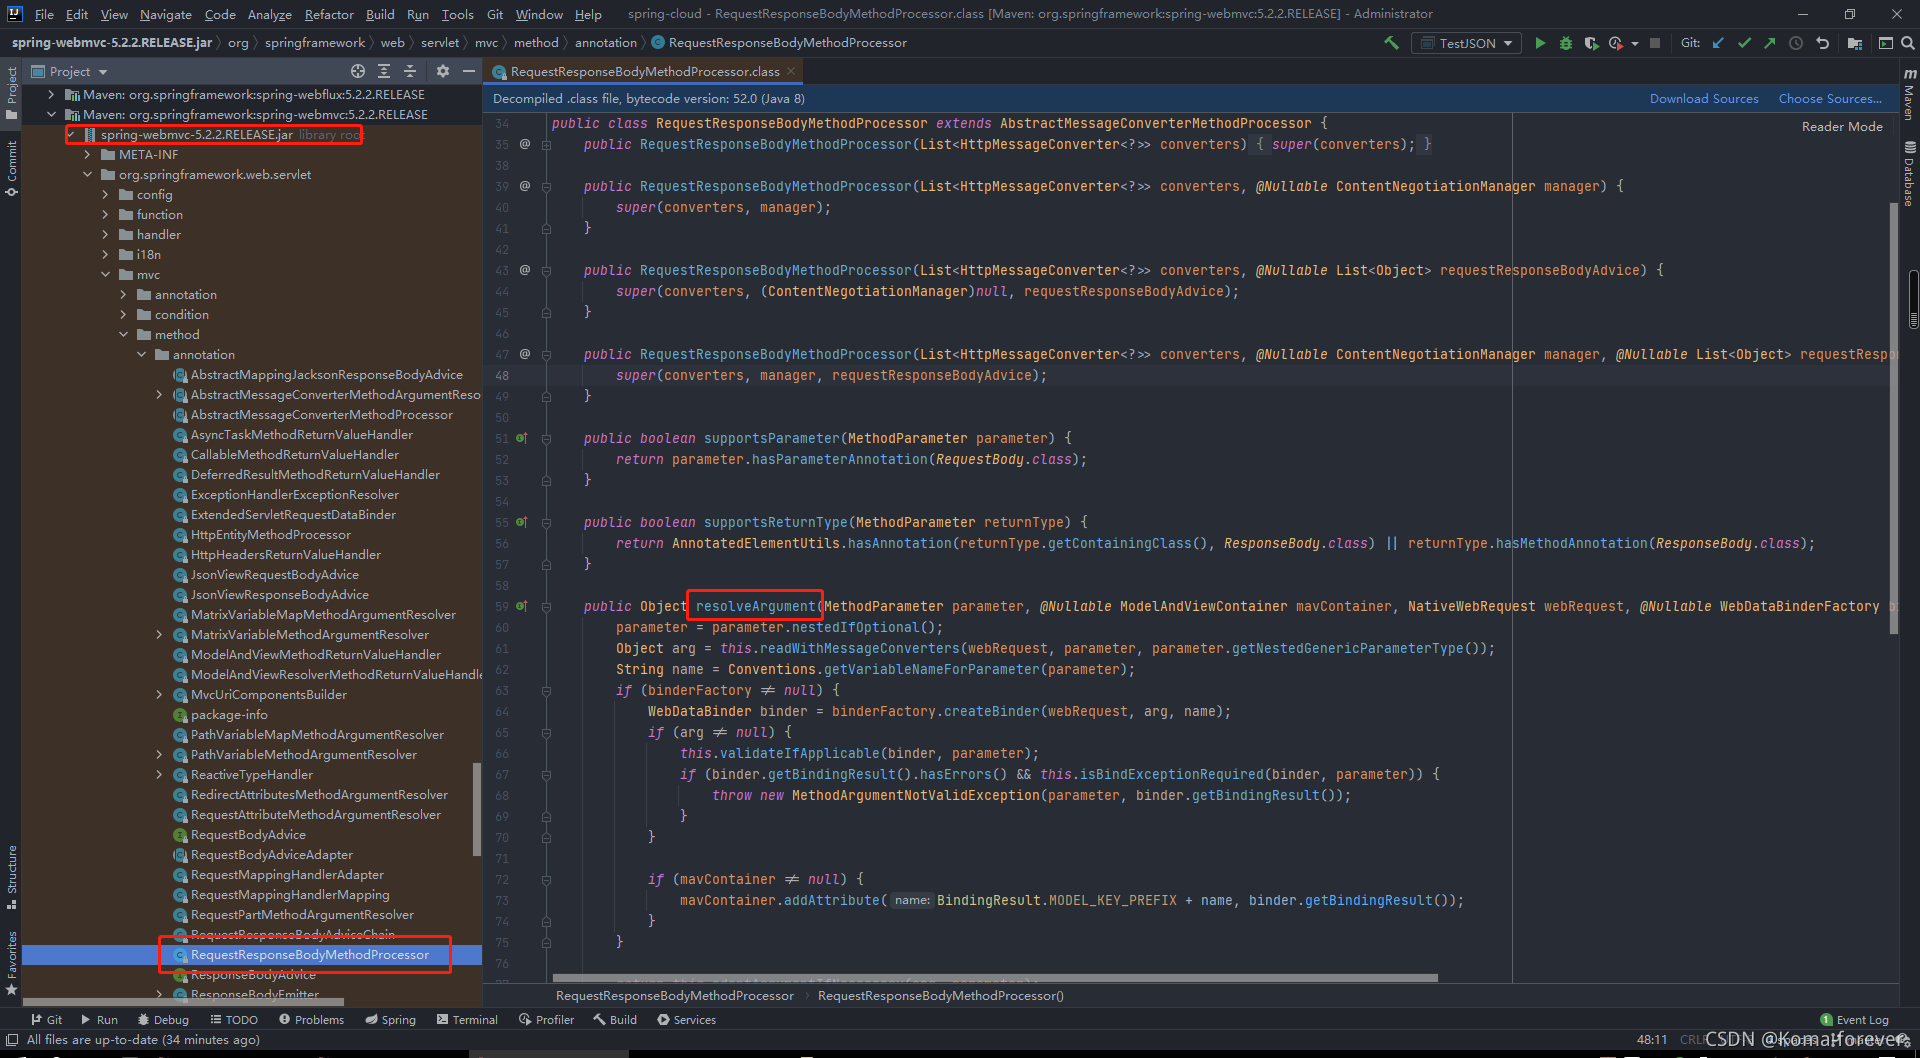1920x1058 pixels.
Task: Open the Navigate menu
Action: click(x=165, y=14)
